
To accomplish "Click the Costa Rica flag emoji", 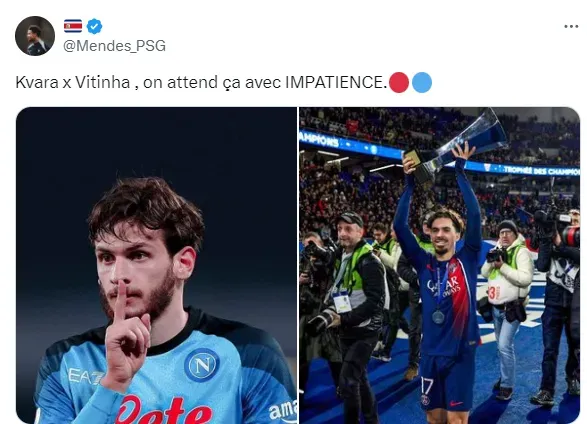I will [73, 26].
